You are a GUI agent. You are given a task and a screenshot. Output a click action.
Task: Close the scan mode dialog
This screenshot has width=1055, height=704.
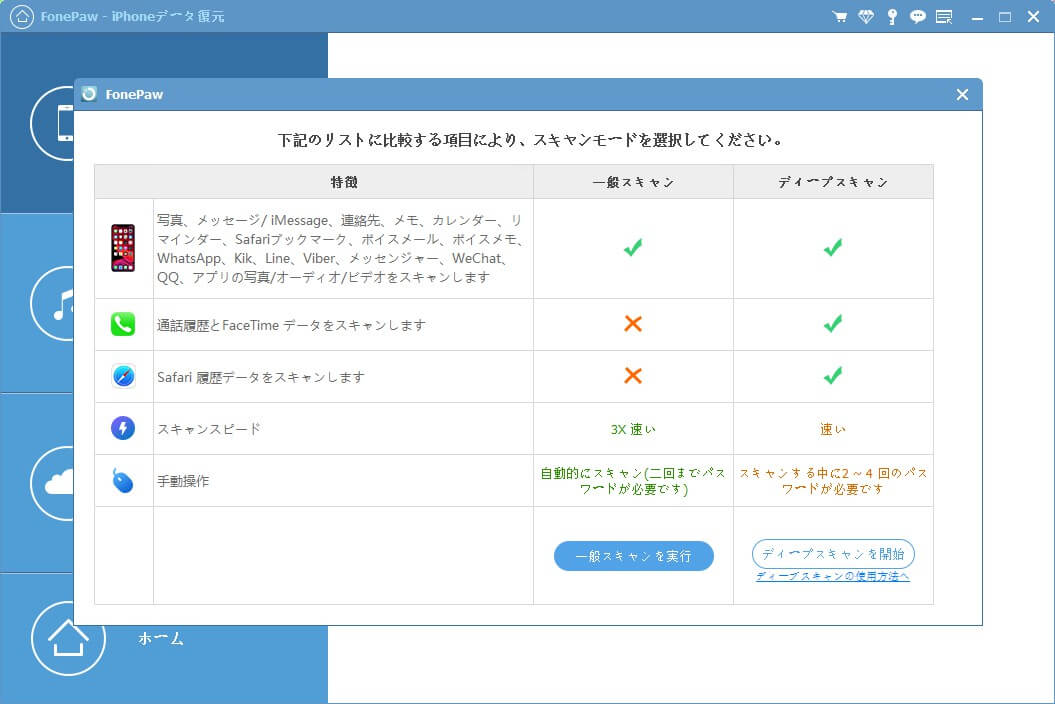tap(962, 95)
